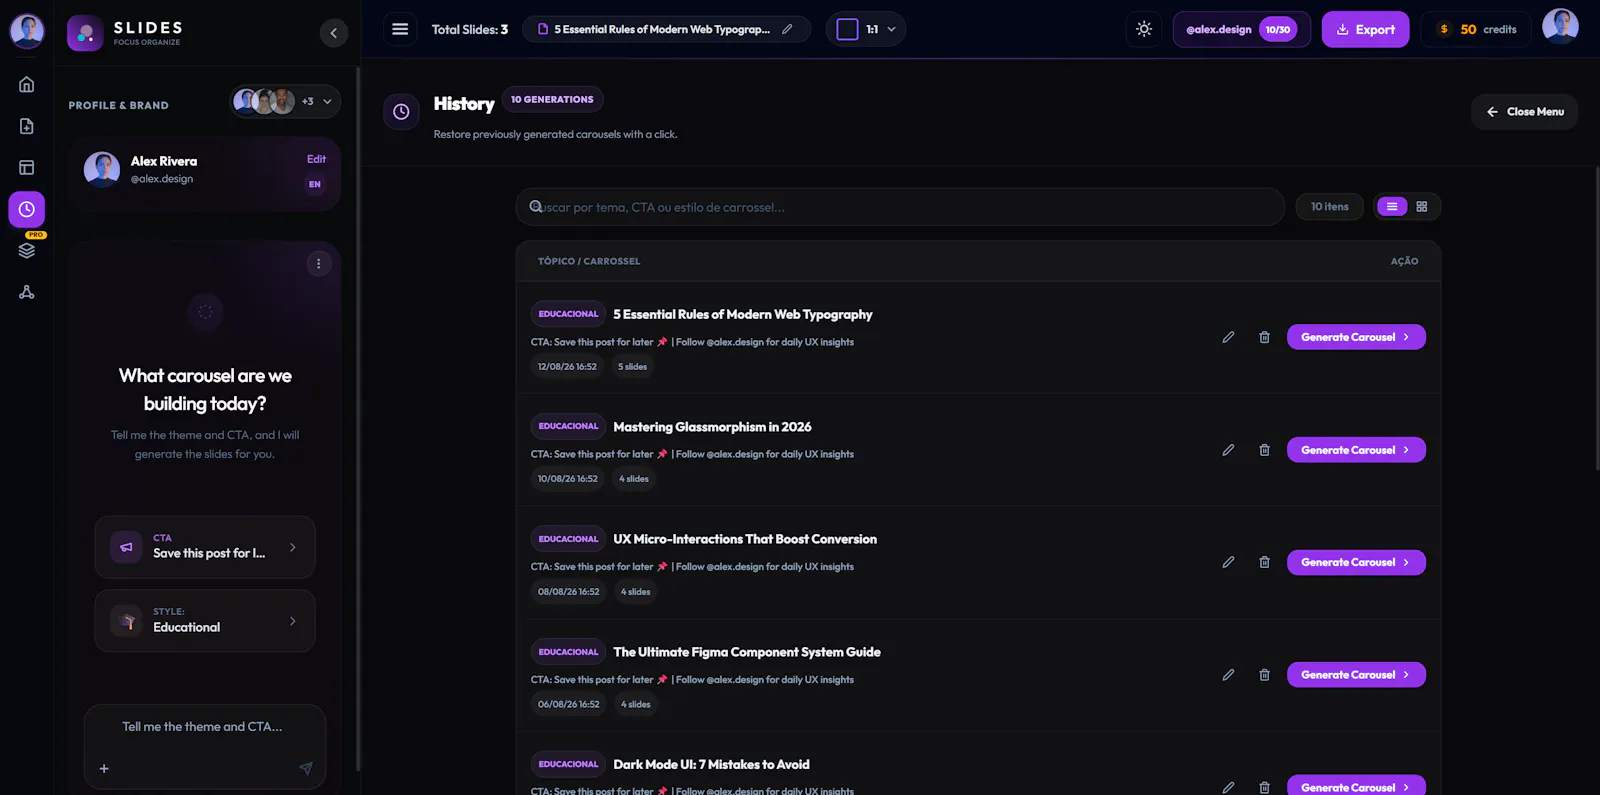Edit Mastering Glassmorphism in 2026 entry
The width and height of the screenshot is (1600, 795).
pos(1228,450)
